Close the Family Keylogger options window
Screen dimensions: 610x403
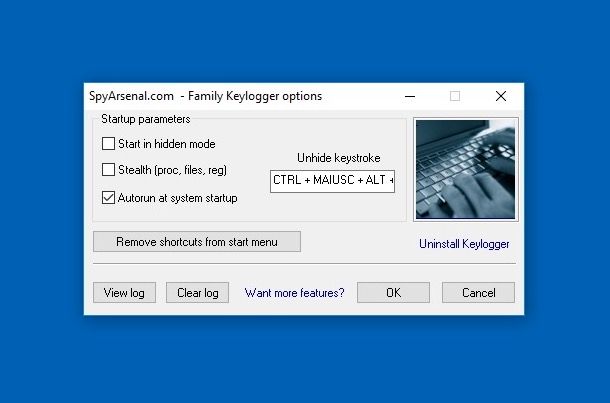(501, 96)
